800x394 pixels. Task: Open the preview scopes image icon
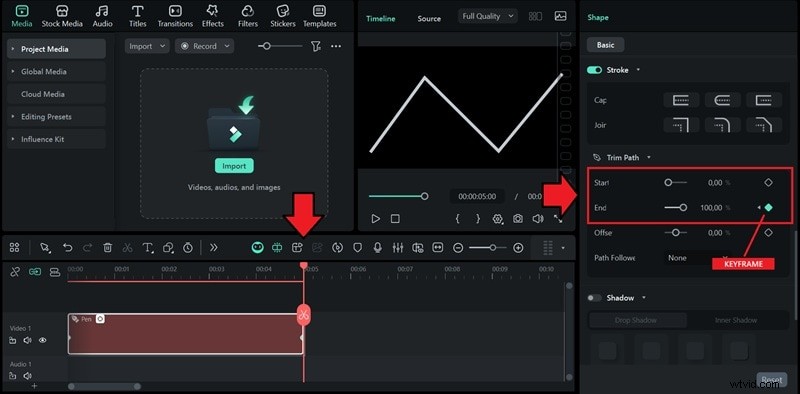[x=560, y=16]
